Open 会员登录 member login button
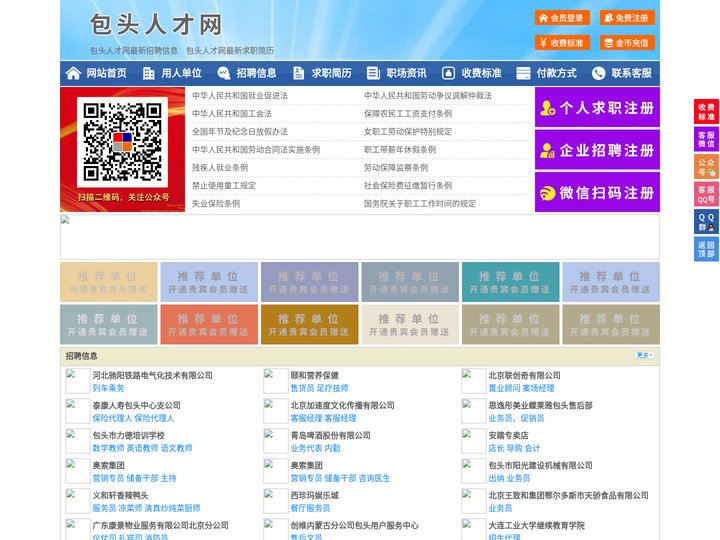Image resolution: width=720 pixels, height=540 pixels. click(x=562, y=18)
